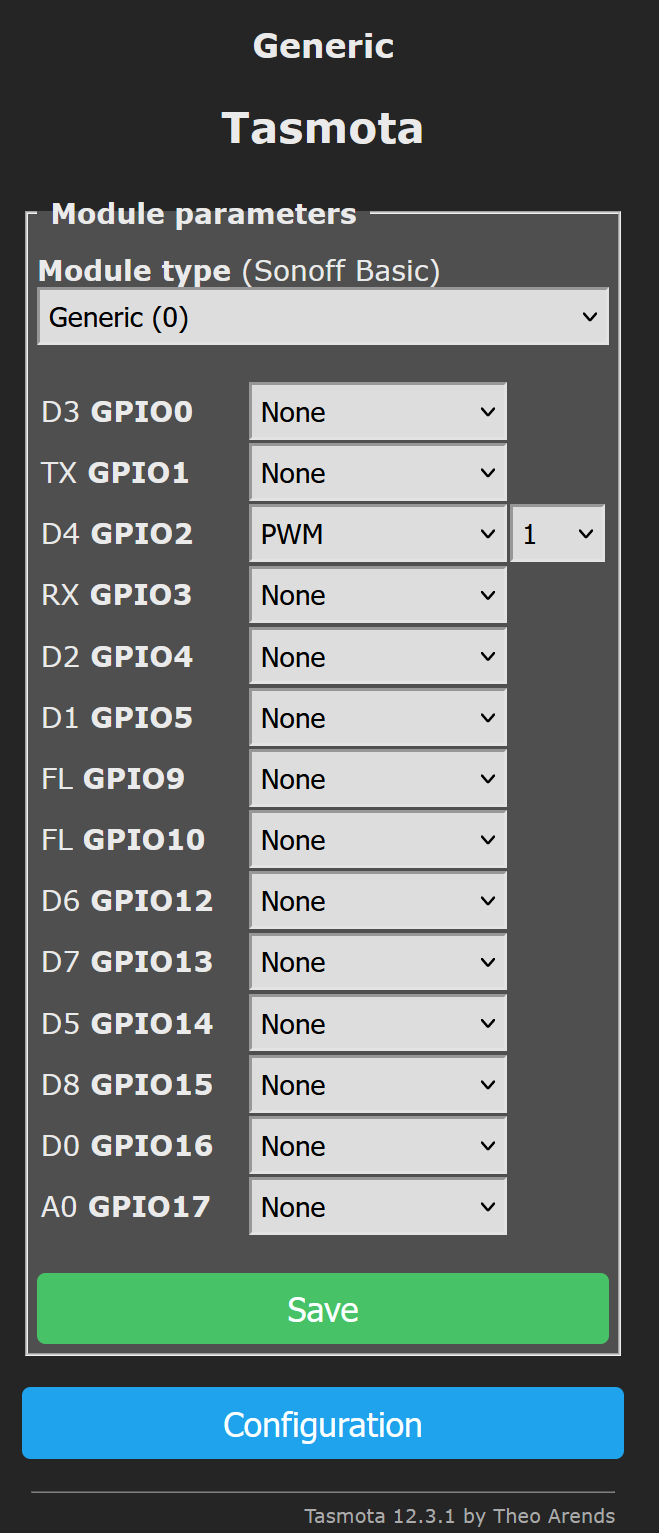The height and width of the screenshot is (1533, 659).
Task: Click the Tasmota 12.3.1 footer link
Action: 459,1516
